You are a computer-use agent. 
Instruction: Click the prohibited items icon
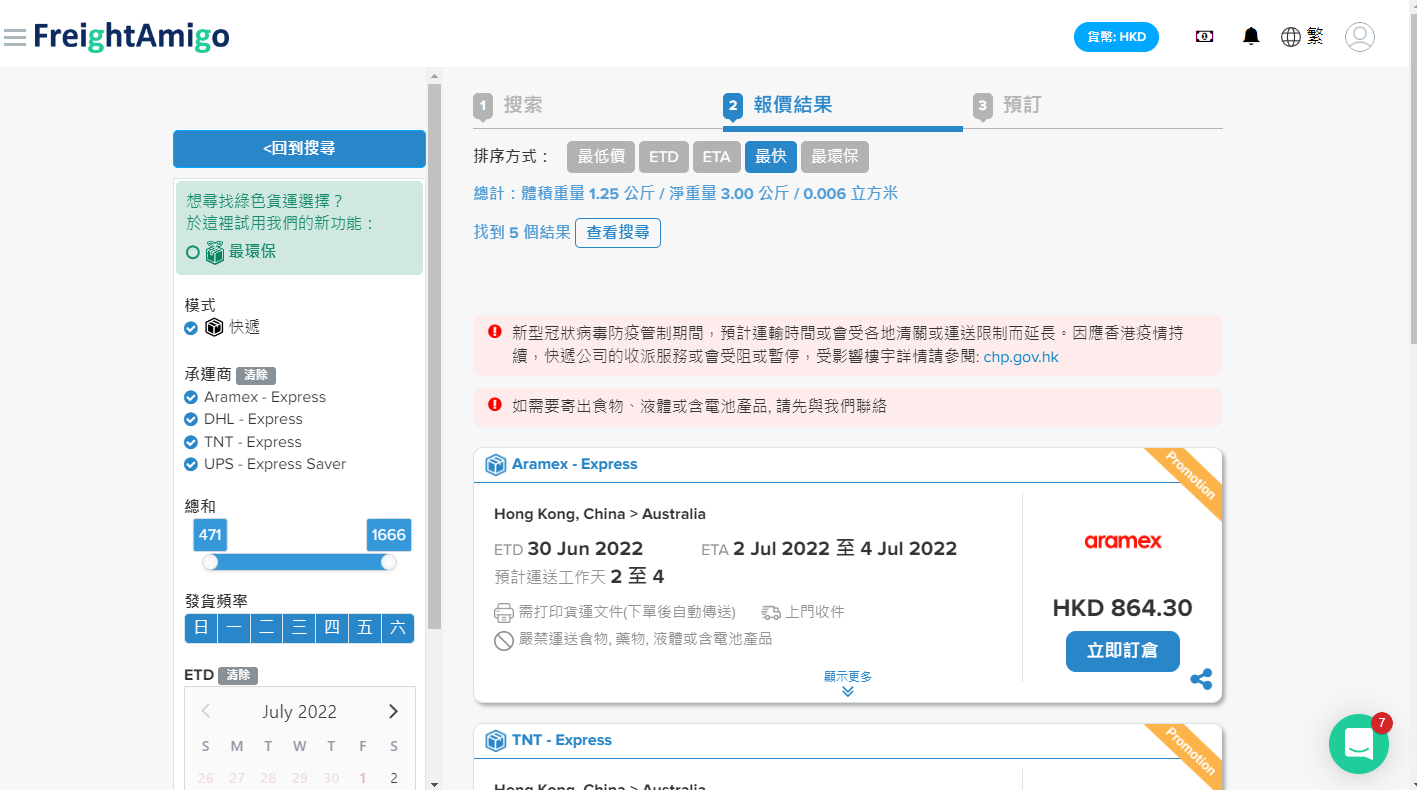pyautogui.click(x=504, y=640)
